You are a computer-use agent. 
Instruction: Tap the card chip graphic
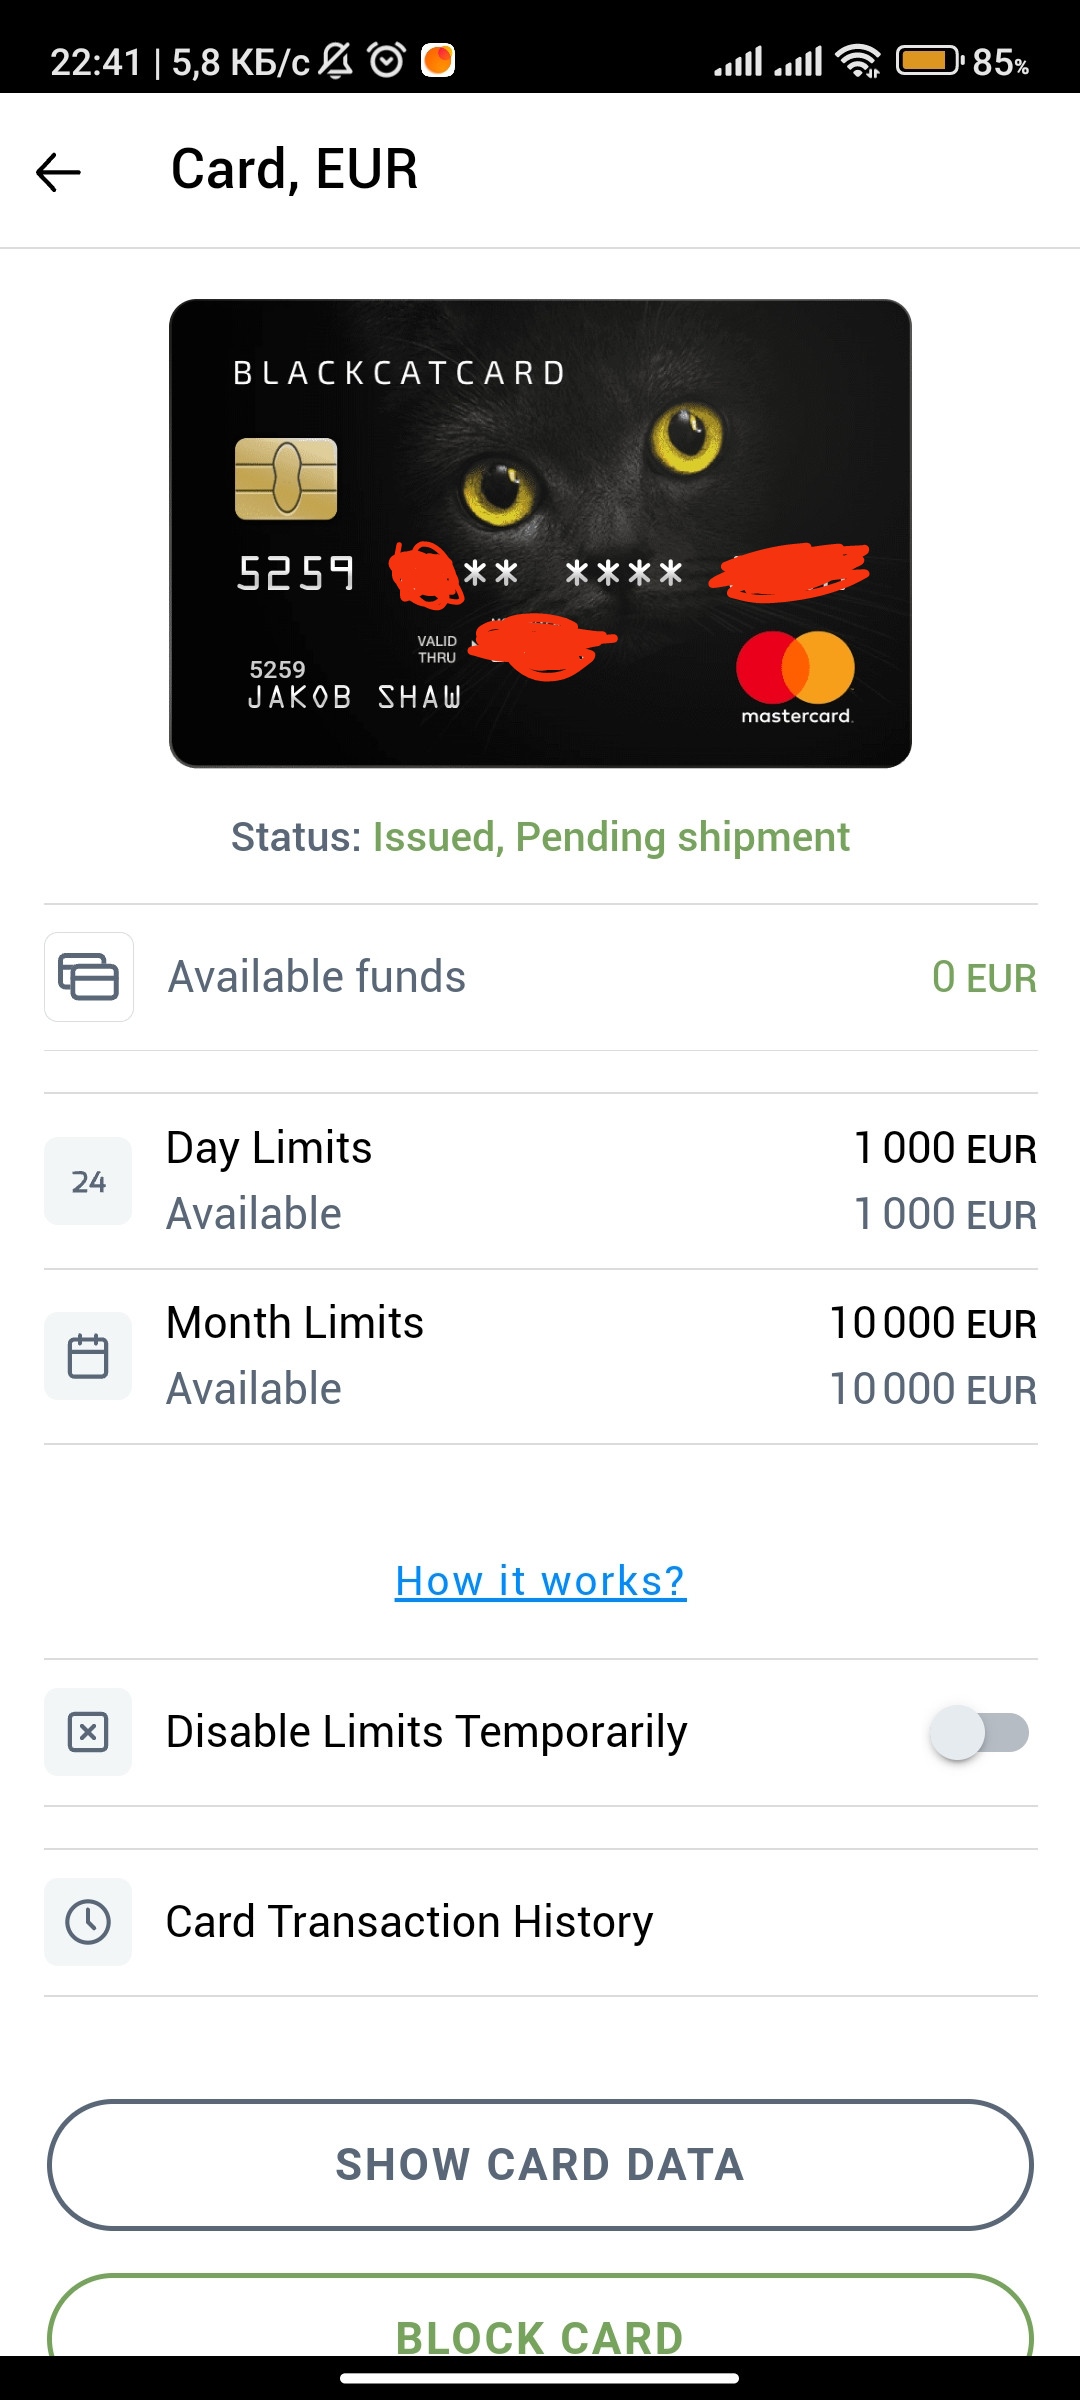coord(286,479)
